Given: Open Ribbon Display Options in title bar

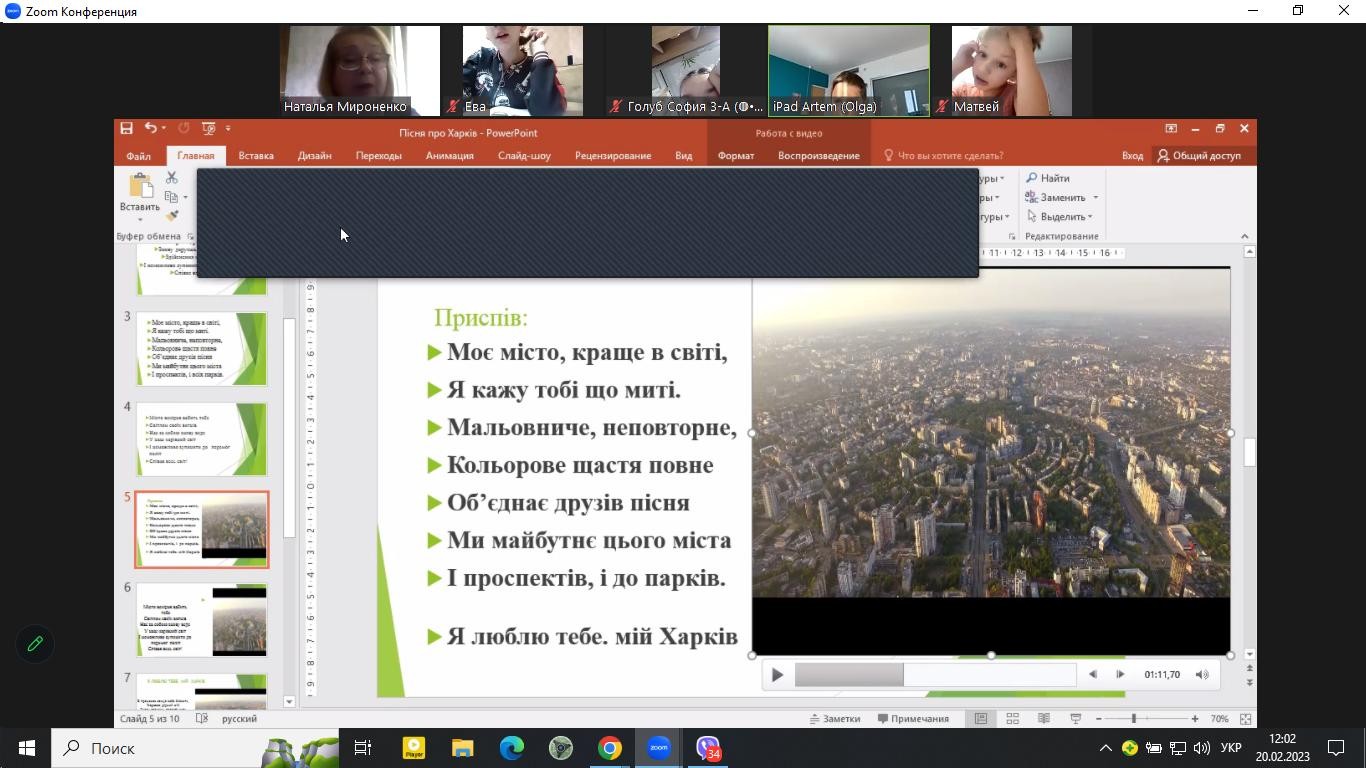Looking at the screenshot, I should pos(1171,128).
